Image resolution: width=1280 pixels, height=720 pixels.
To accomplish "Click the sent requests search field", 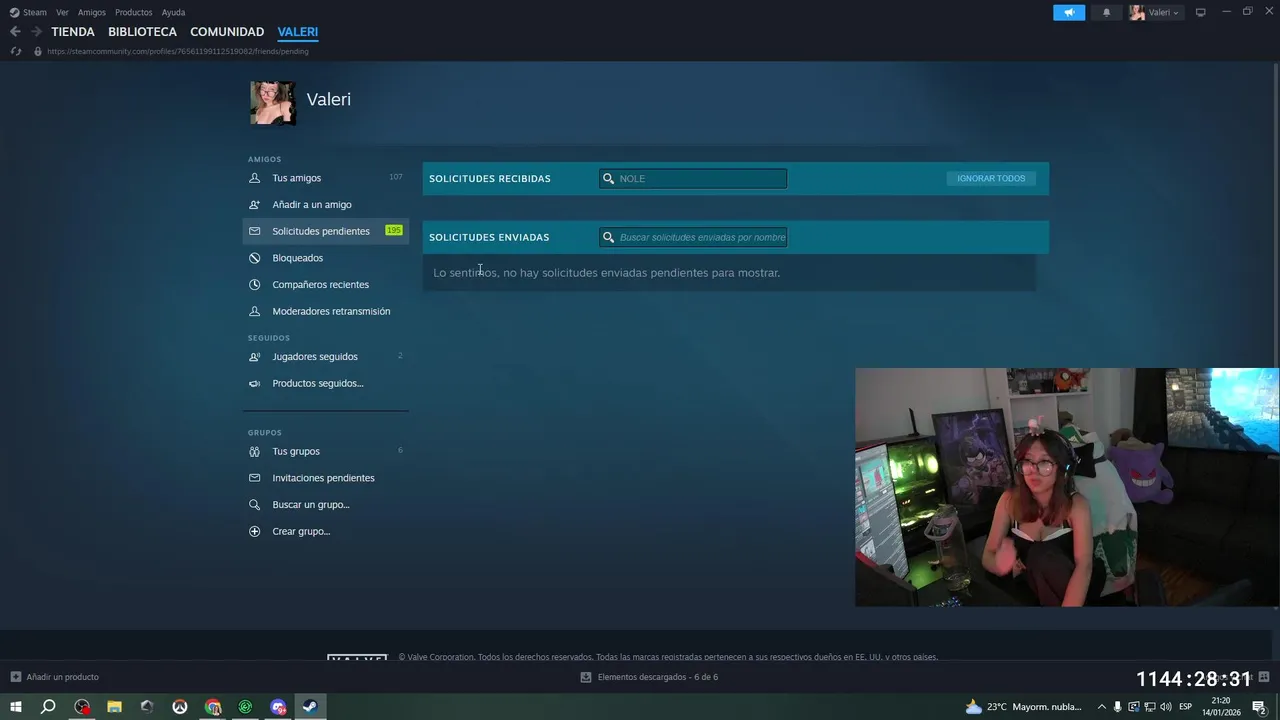I will coord(693,237).
